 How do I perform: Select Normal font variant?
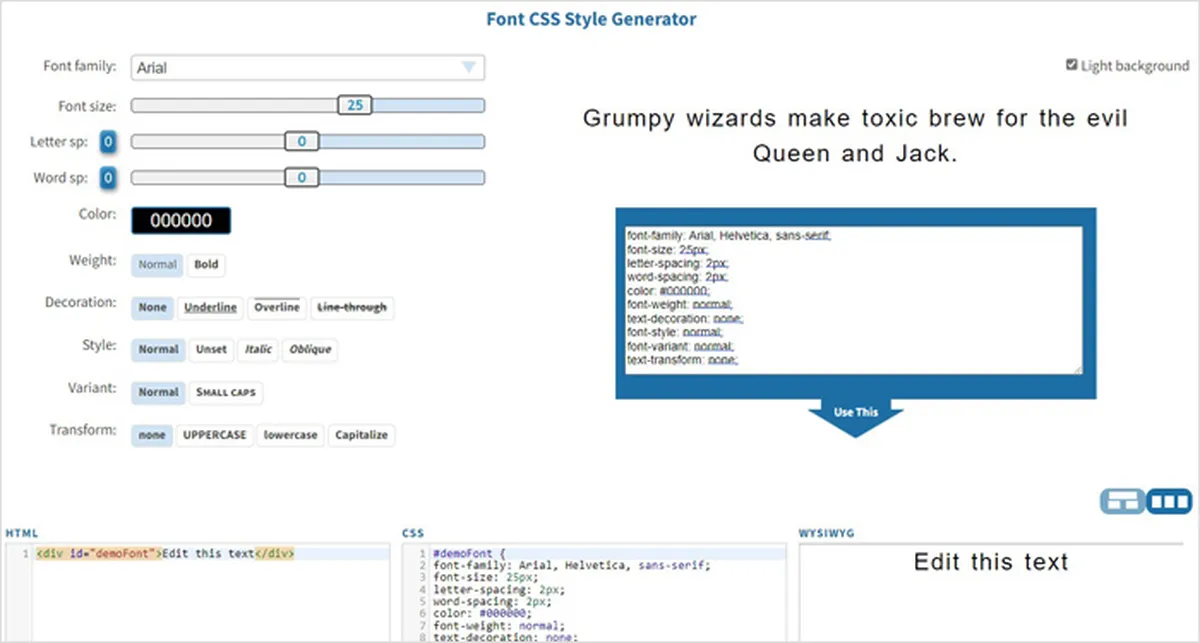pyautogui.click(x=158, y=392)
